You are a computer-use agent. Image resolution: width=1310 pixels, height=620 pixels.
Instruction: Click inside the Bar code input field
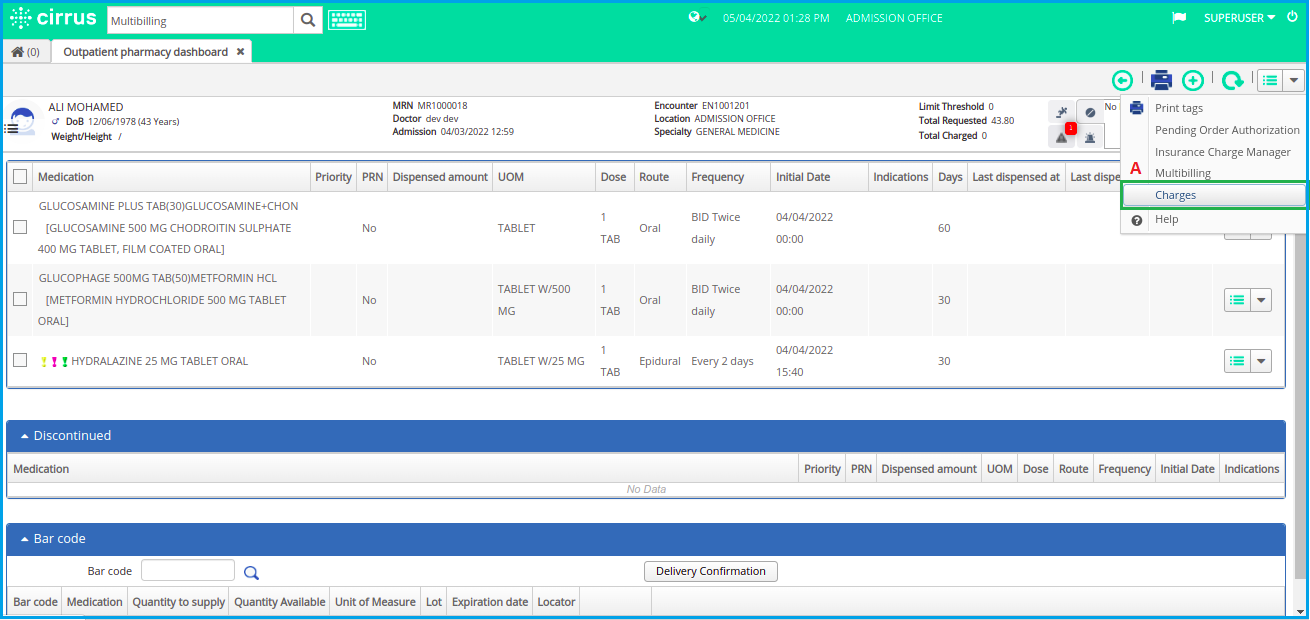click(x=187, y=571)
